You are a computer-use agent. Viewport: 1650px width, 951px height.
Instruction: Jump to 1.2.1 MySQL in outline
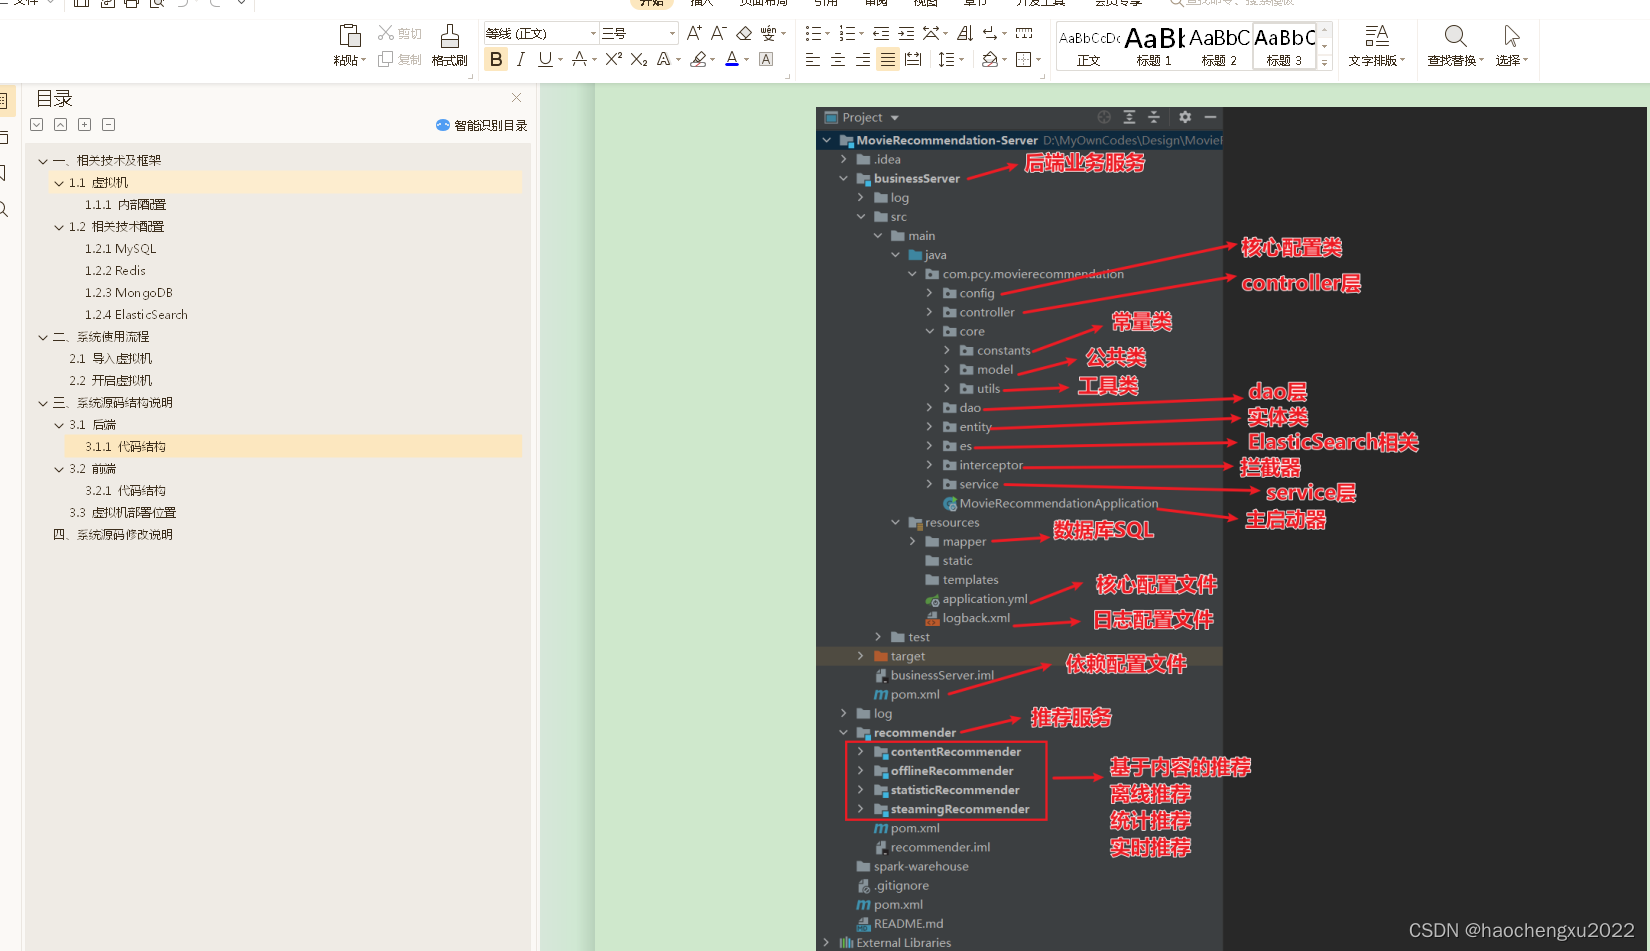[x=120, y=249]
